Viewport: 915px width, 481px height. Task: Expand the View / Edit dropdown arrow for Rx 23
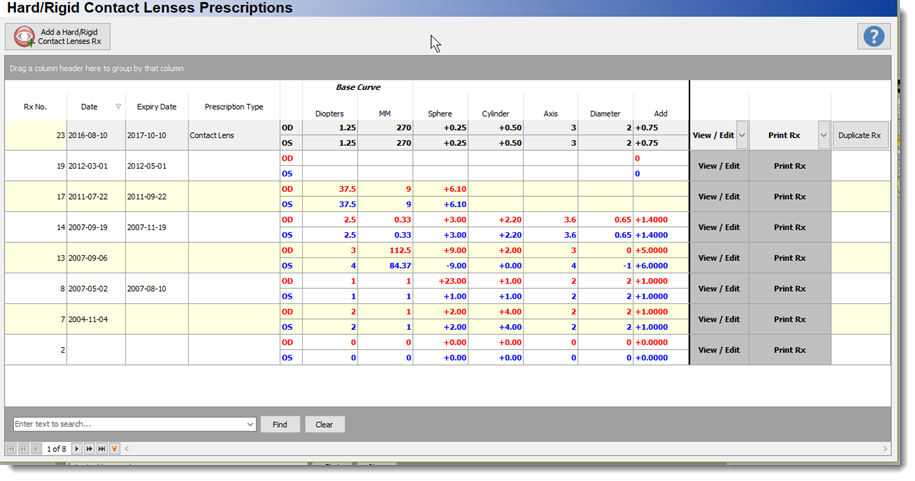tap(742, 135)
